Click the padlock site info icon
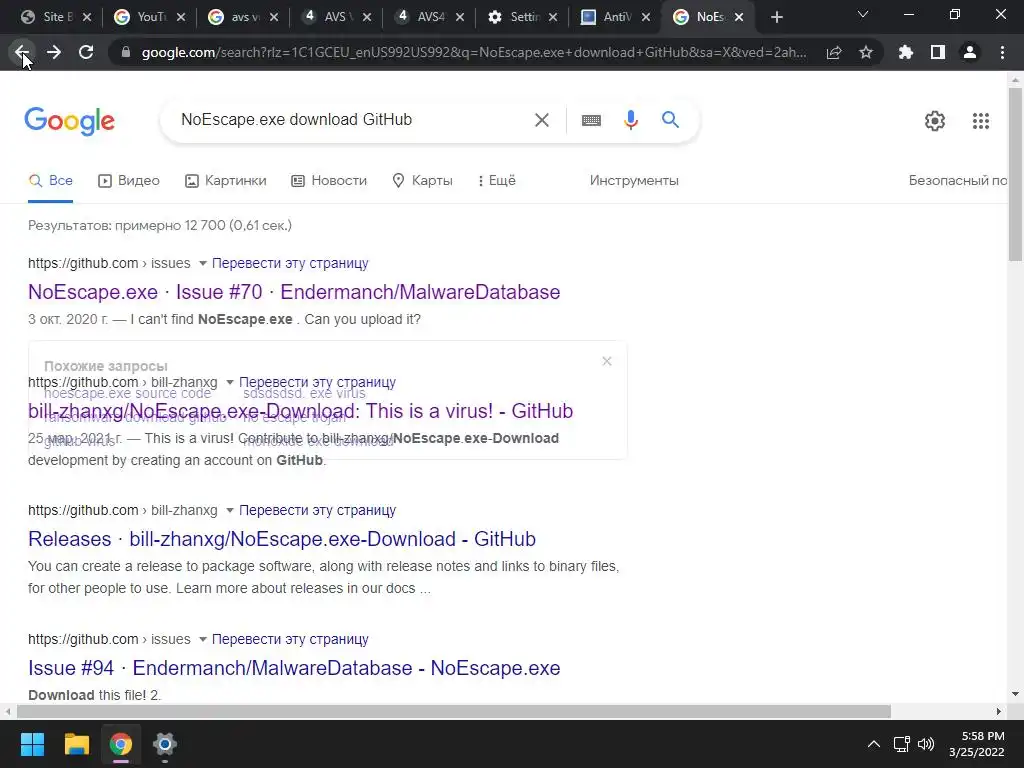 pos(126,52)
